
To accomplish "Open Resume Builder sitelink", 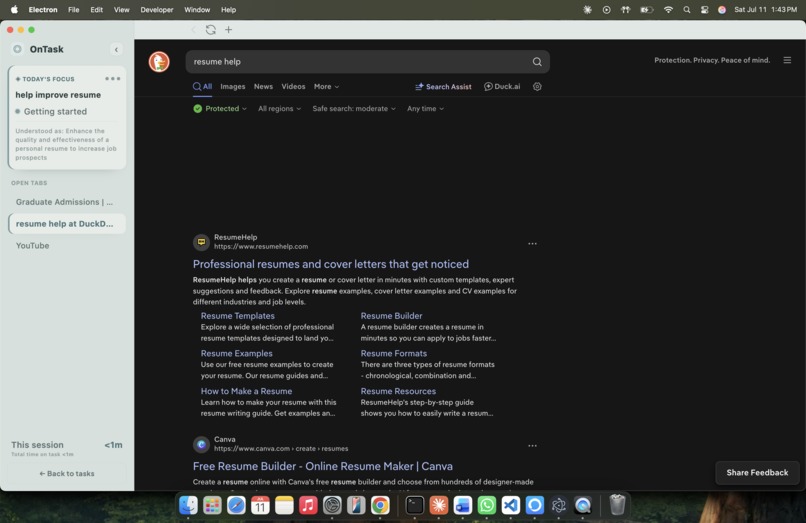I will tap(391, 316).
